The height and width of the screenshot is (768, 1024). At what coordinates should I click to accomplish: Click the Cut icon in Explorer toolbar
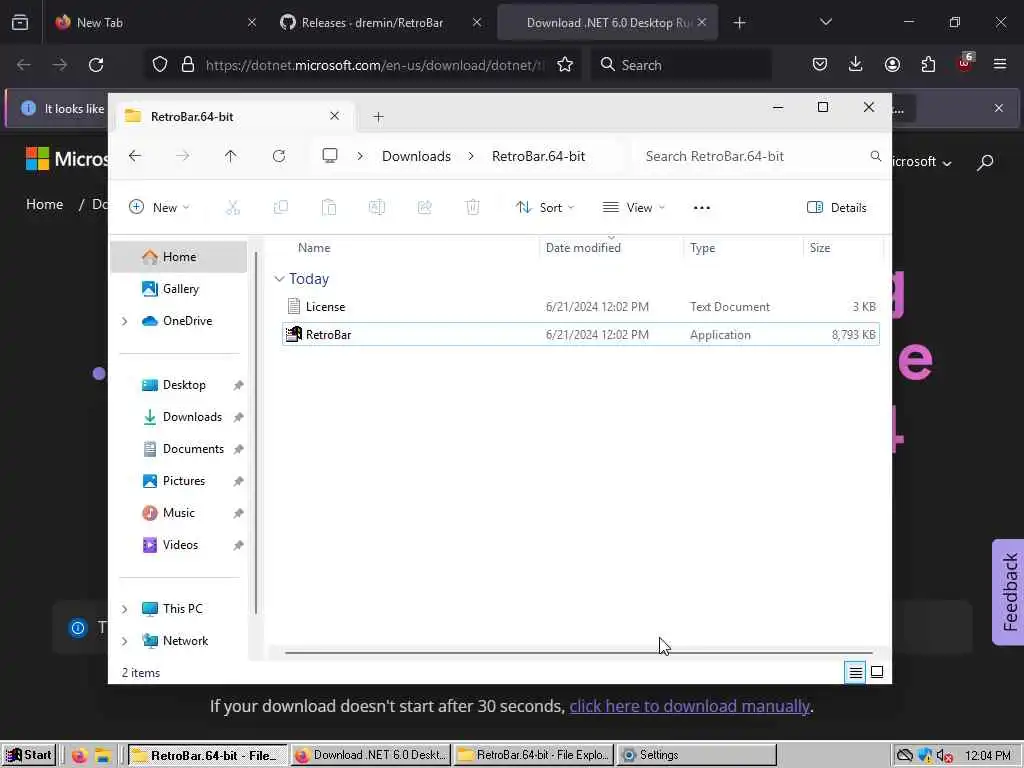pyautogui.click(x=233, y=208)
